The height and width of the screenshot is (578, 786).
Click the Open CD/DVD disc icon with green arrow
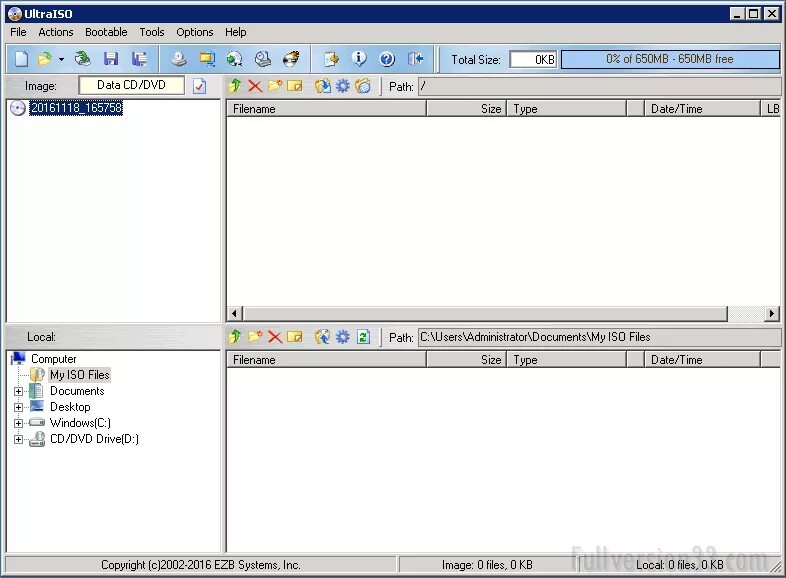pyautogui.click(x=83, y=59)
